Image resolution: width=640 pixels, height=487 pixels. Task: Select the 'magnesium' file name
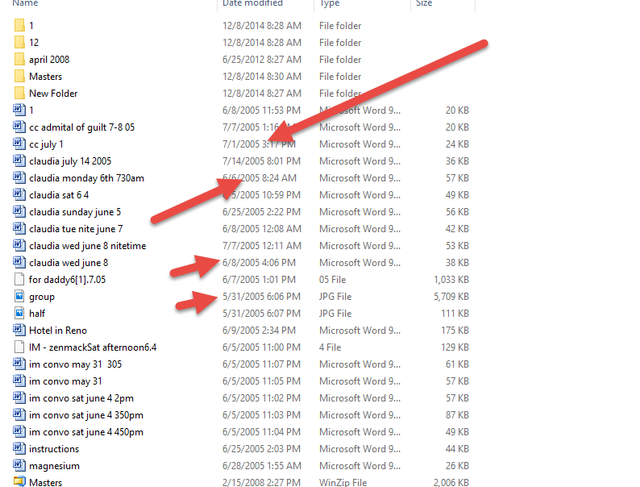[54, 466]
